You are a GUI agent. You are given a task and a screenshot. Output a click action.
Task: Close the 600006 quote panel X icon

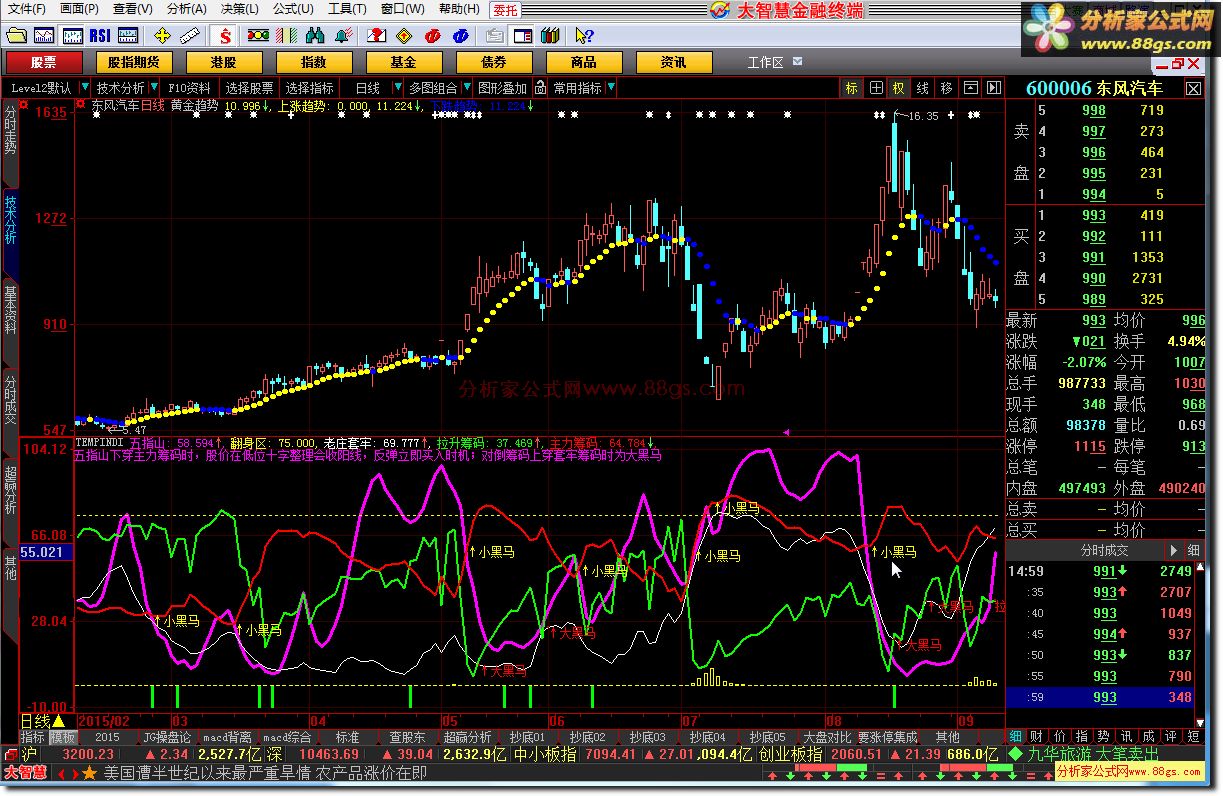pyautogui.click(x=1193, y=88)
